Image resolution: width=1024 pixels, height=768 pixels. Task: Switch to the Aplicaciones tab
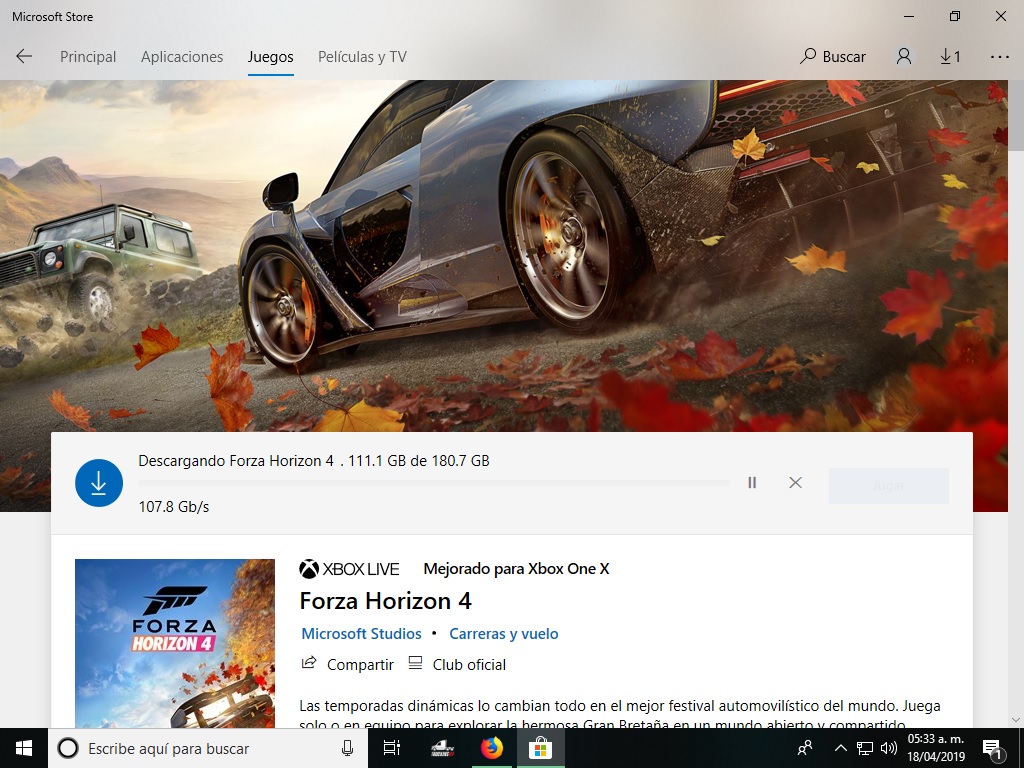pos(182,57)
